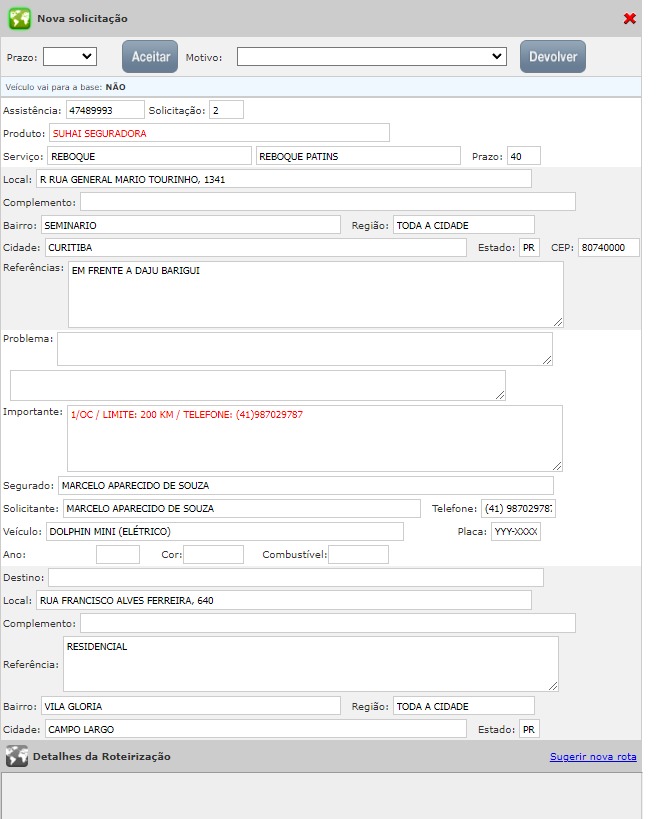This screenshot has width=672, height=819.
Task: Focus the origin Local address field
Action: pos(283,179)
